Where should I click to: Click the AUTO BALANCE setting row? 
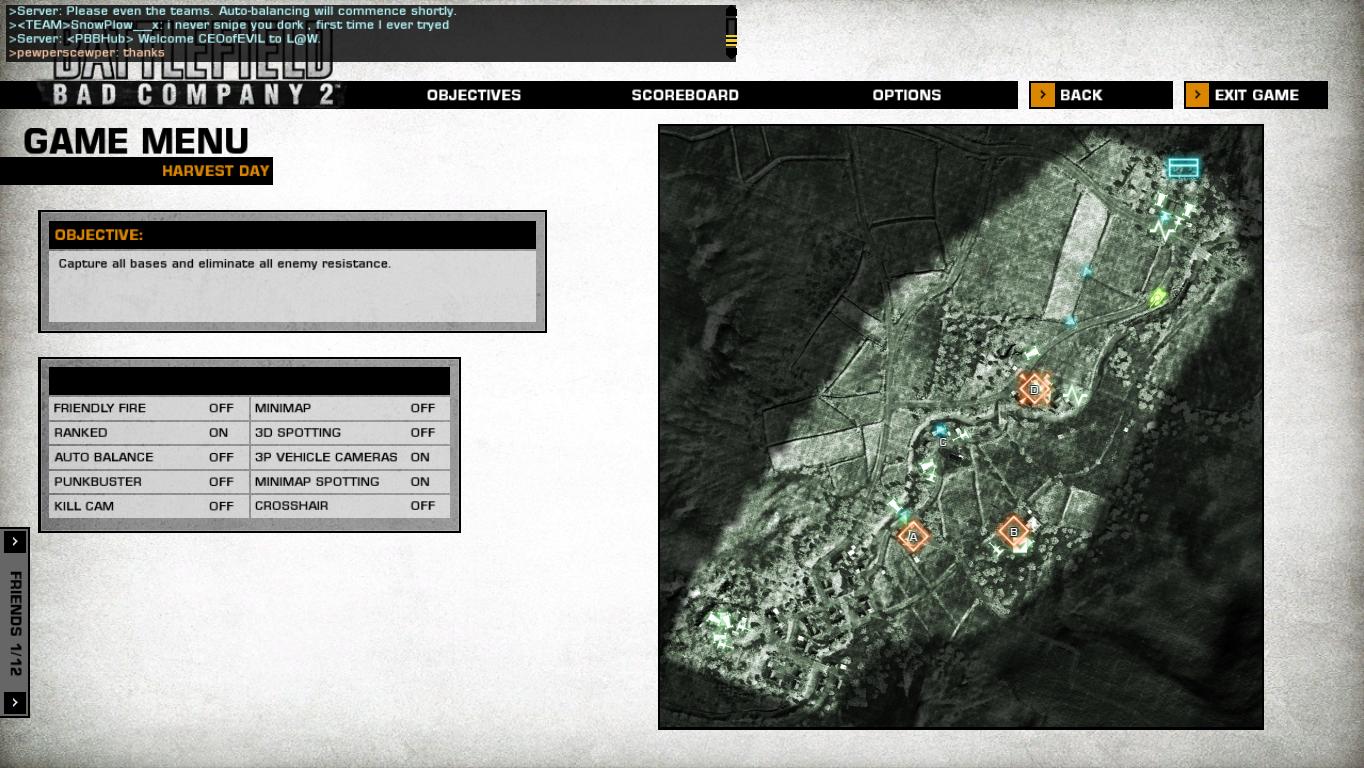[148, 457]
